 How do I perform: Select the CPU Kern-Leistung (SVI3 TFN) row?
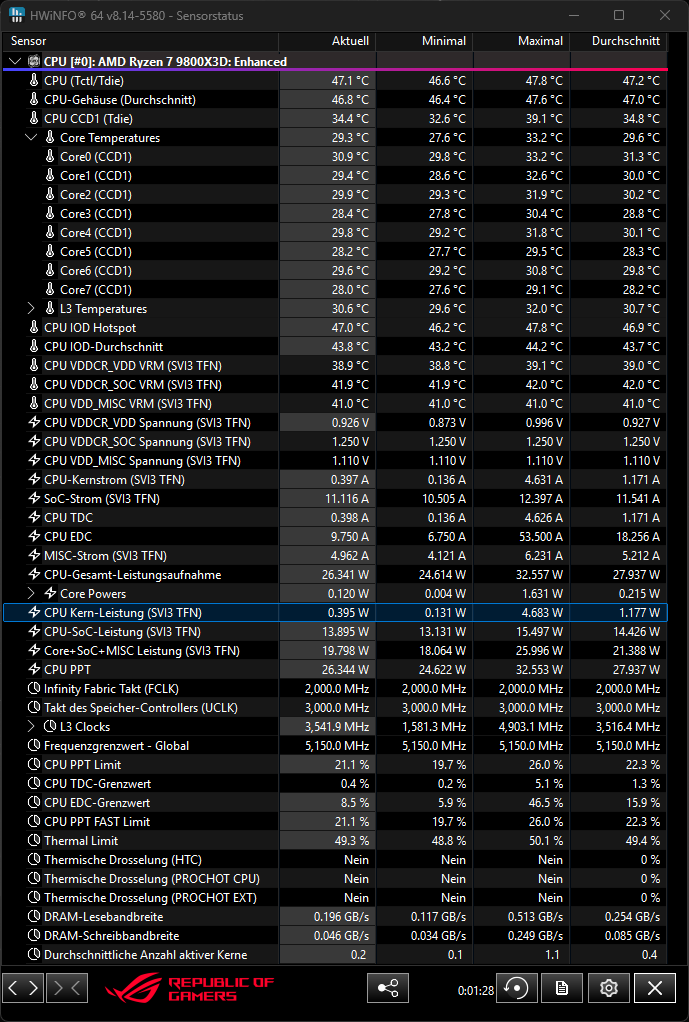tap(336, 612)
